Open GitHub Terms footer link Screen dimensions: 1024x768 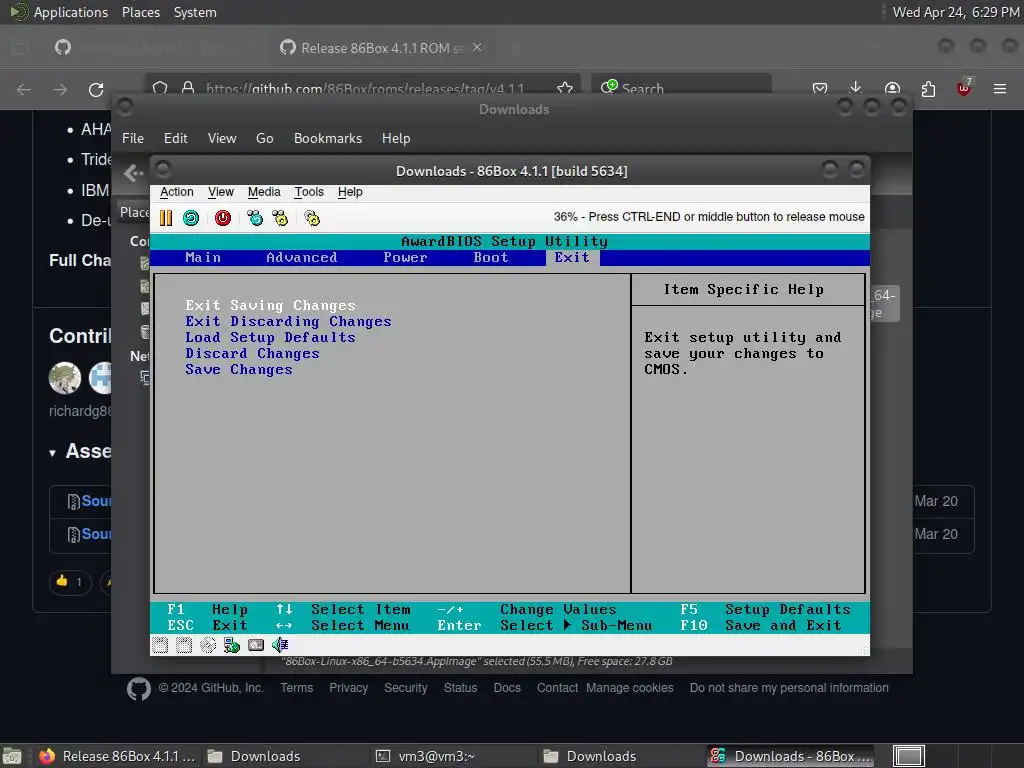click(x=296, y=688)
